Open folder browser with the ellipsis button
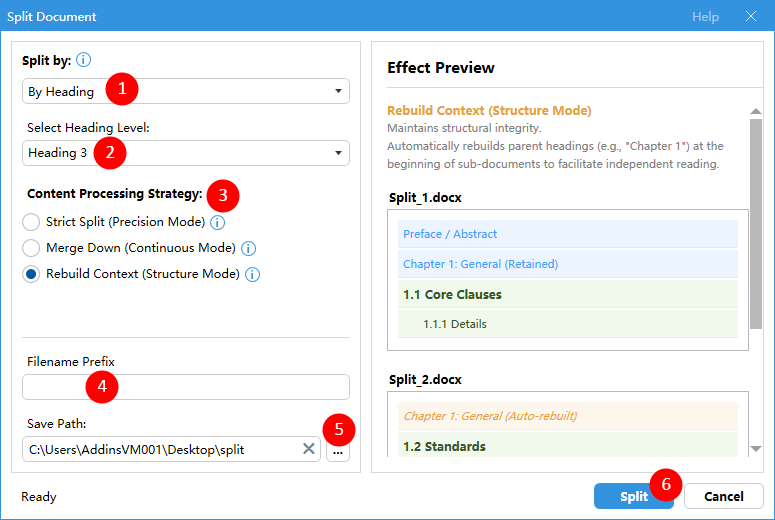This screenshot has height=520, width=775. 338,450
